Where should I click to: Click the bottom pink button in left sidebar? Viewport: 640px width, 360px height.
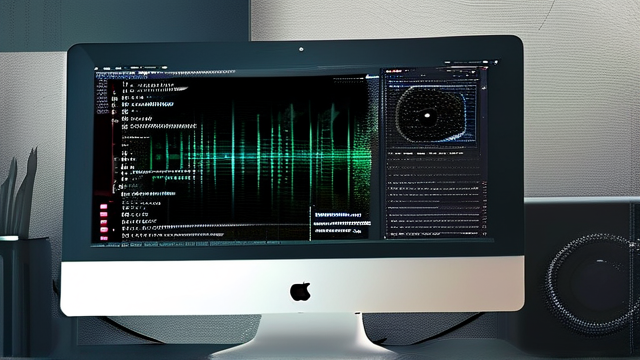click(x=104, y=238)
